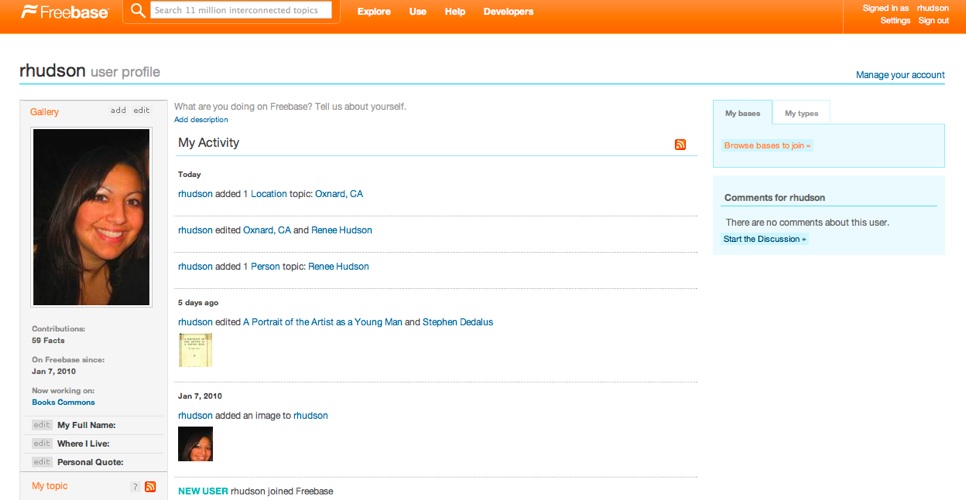The height and width of the screenshot is (502, 966).
Task: Open the My Activity RSS feed icon
Action: (x=680, y=144)
